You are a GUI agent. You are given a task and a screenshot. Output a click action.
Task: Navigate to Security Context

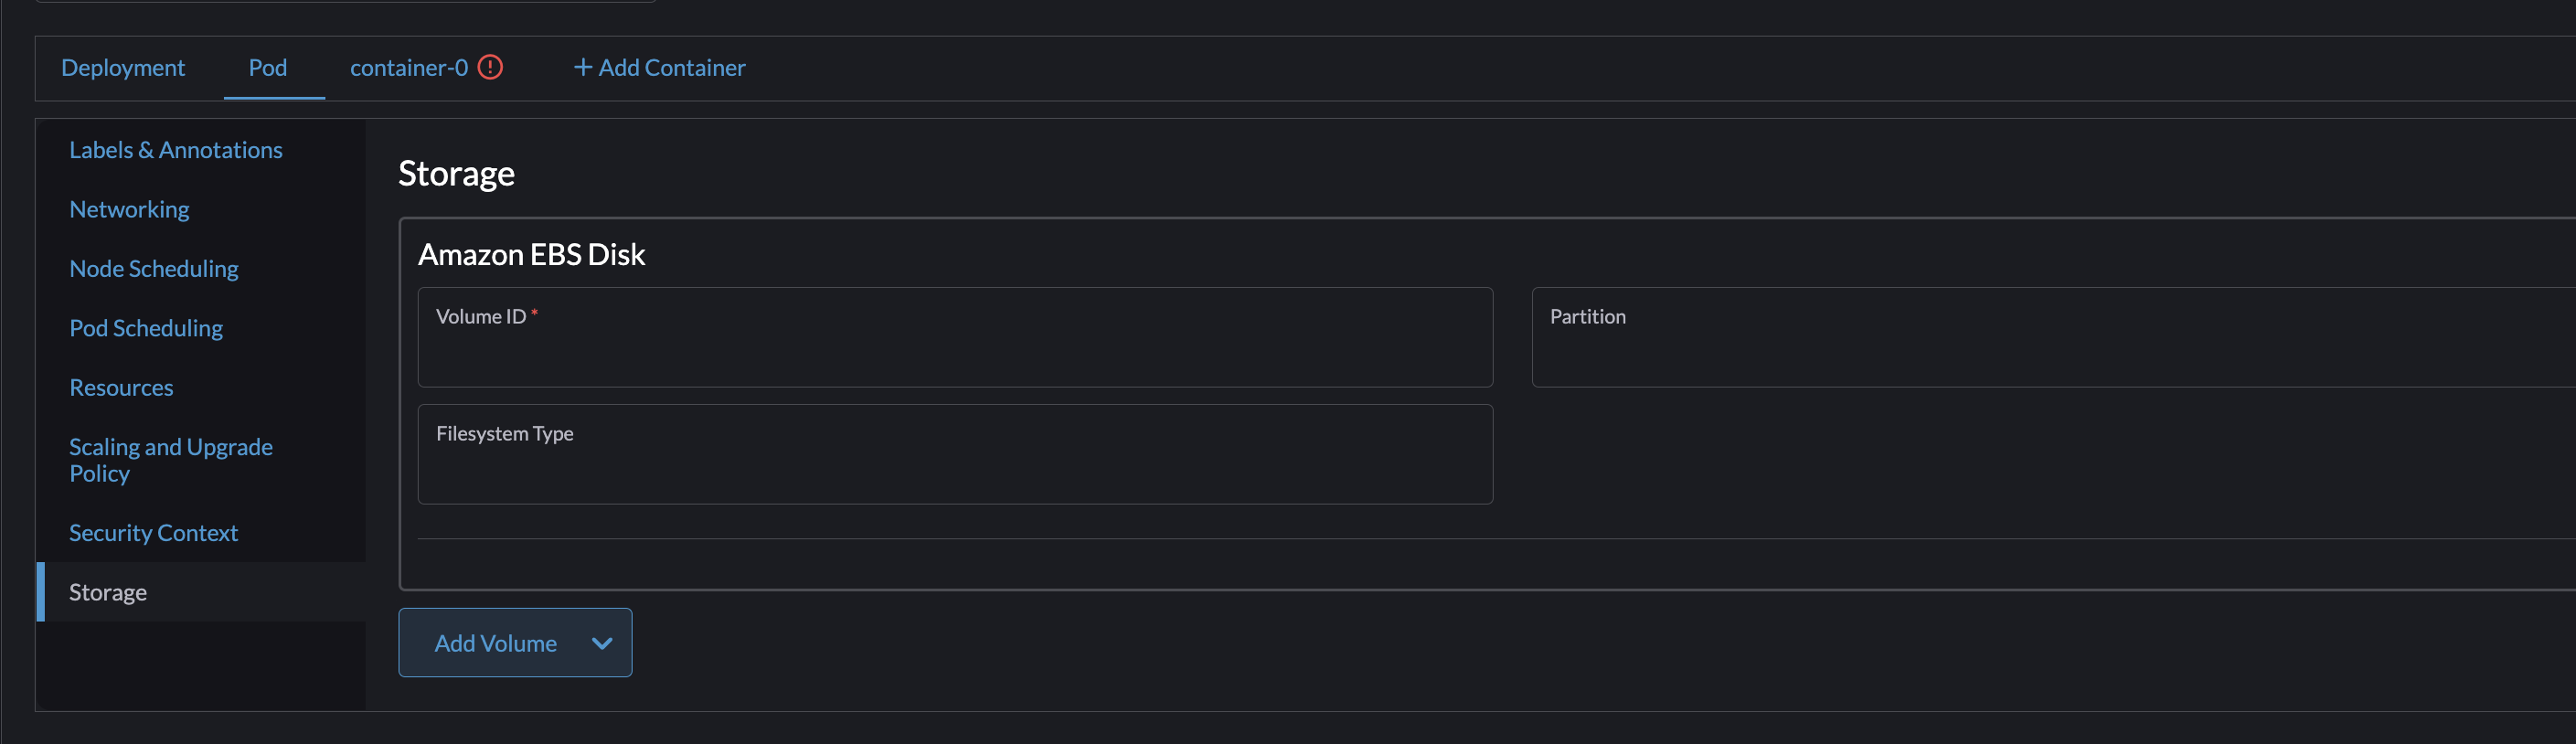pyautogui.click(x=153, y=532)
